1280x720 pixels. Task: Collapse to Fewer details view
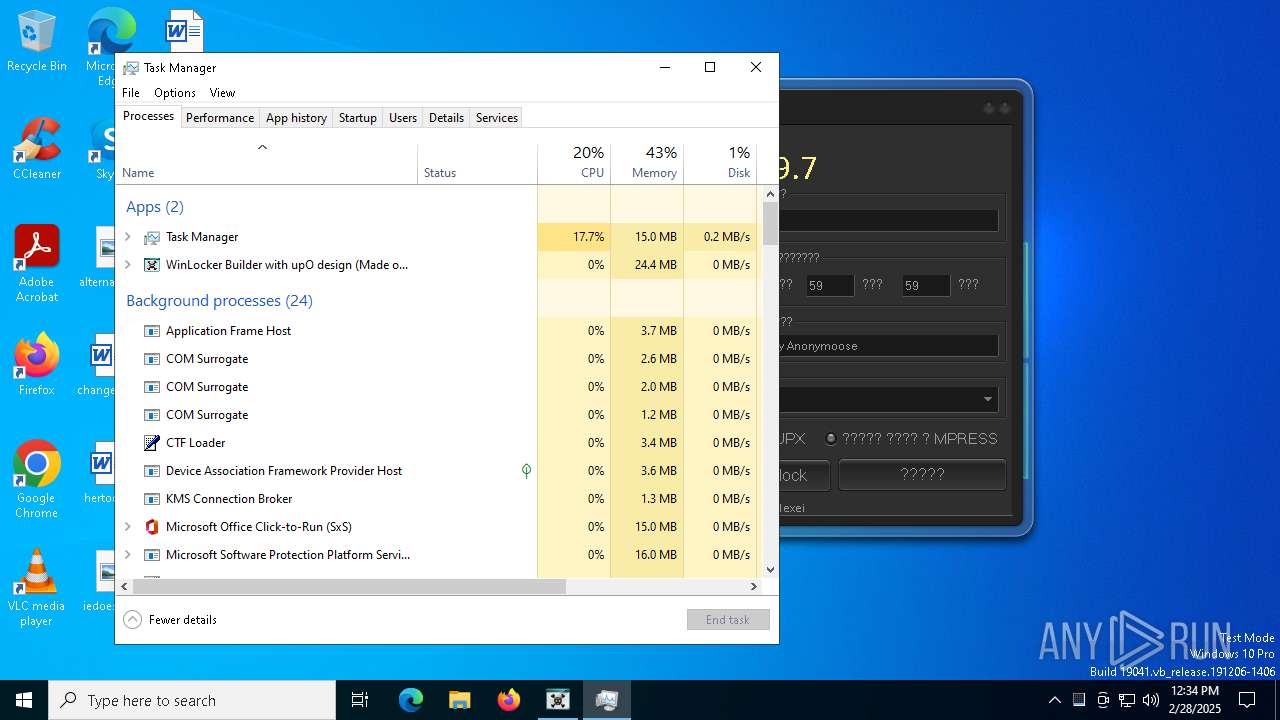click(x=170, y=619)
